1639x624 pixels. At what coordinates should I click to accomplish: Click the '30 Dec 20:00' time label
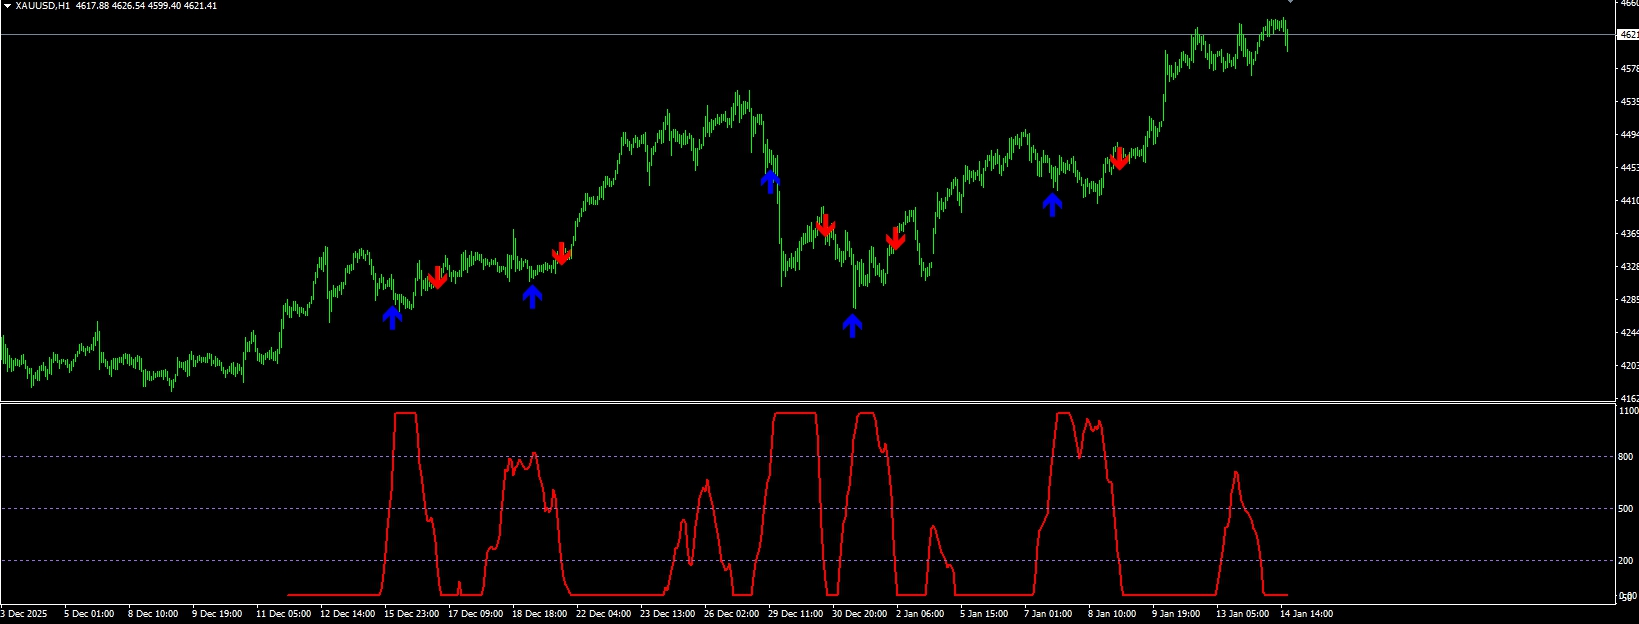click(860, 614)
